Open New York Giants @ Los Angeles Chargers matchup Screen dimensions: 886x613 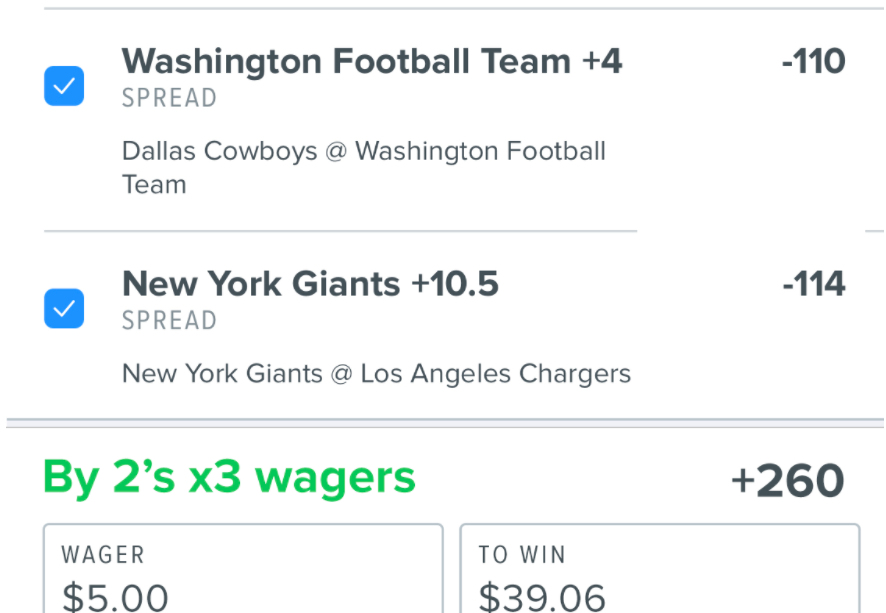pos(376,374)
